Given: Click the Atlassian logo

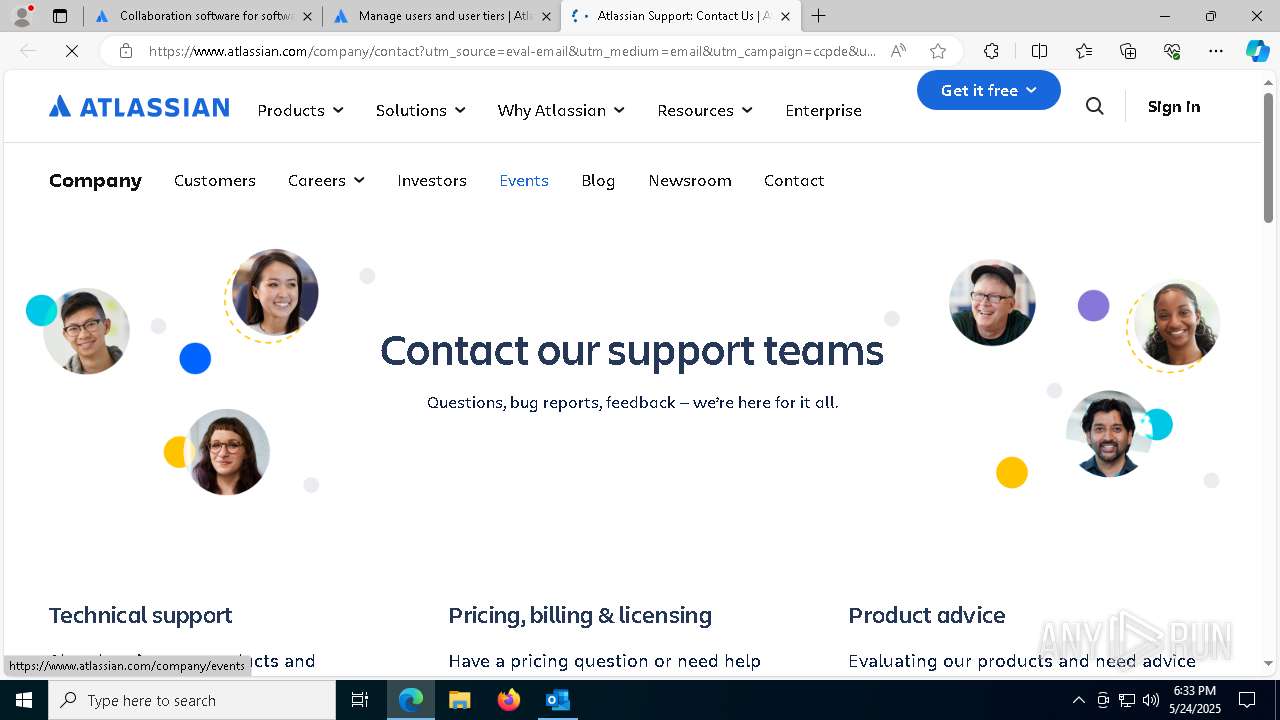Looking at the screenshot, I should (139, 107).
